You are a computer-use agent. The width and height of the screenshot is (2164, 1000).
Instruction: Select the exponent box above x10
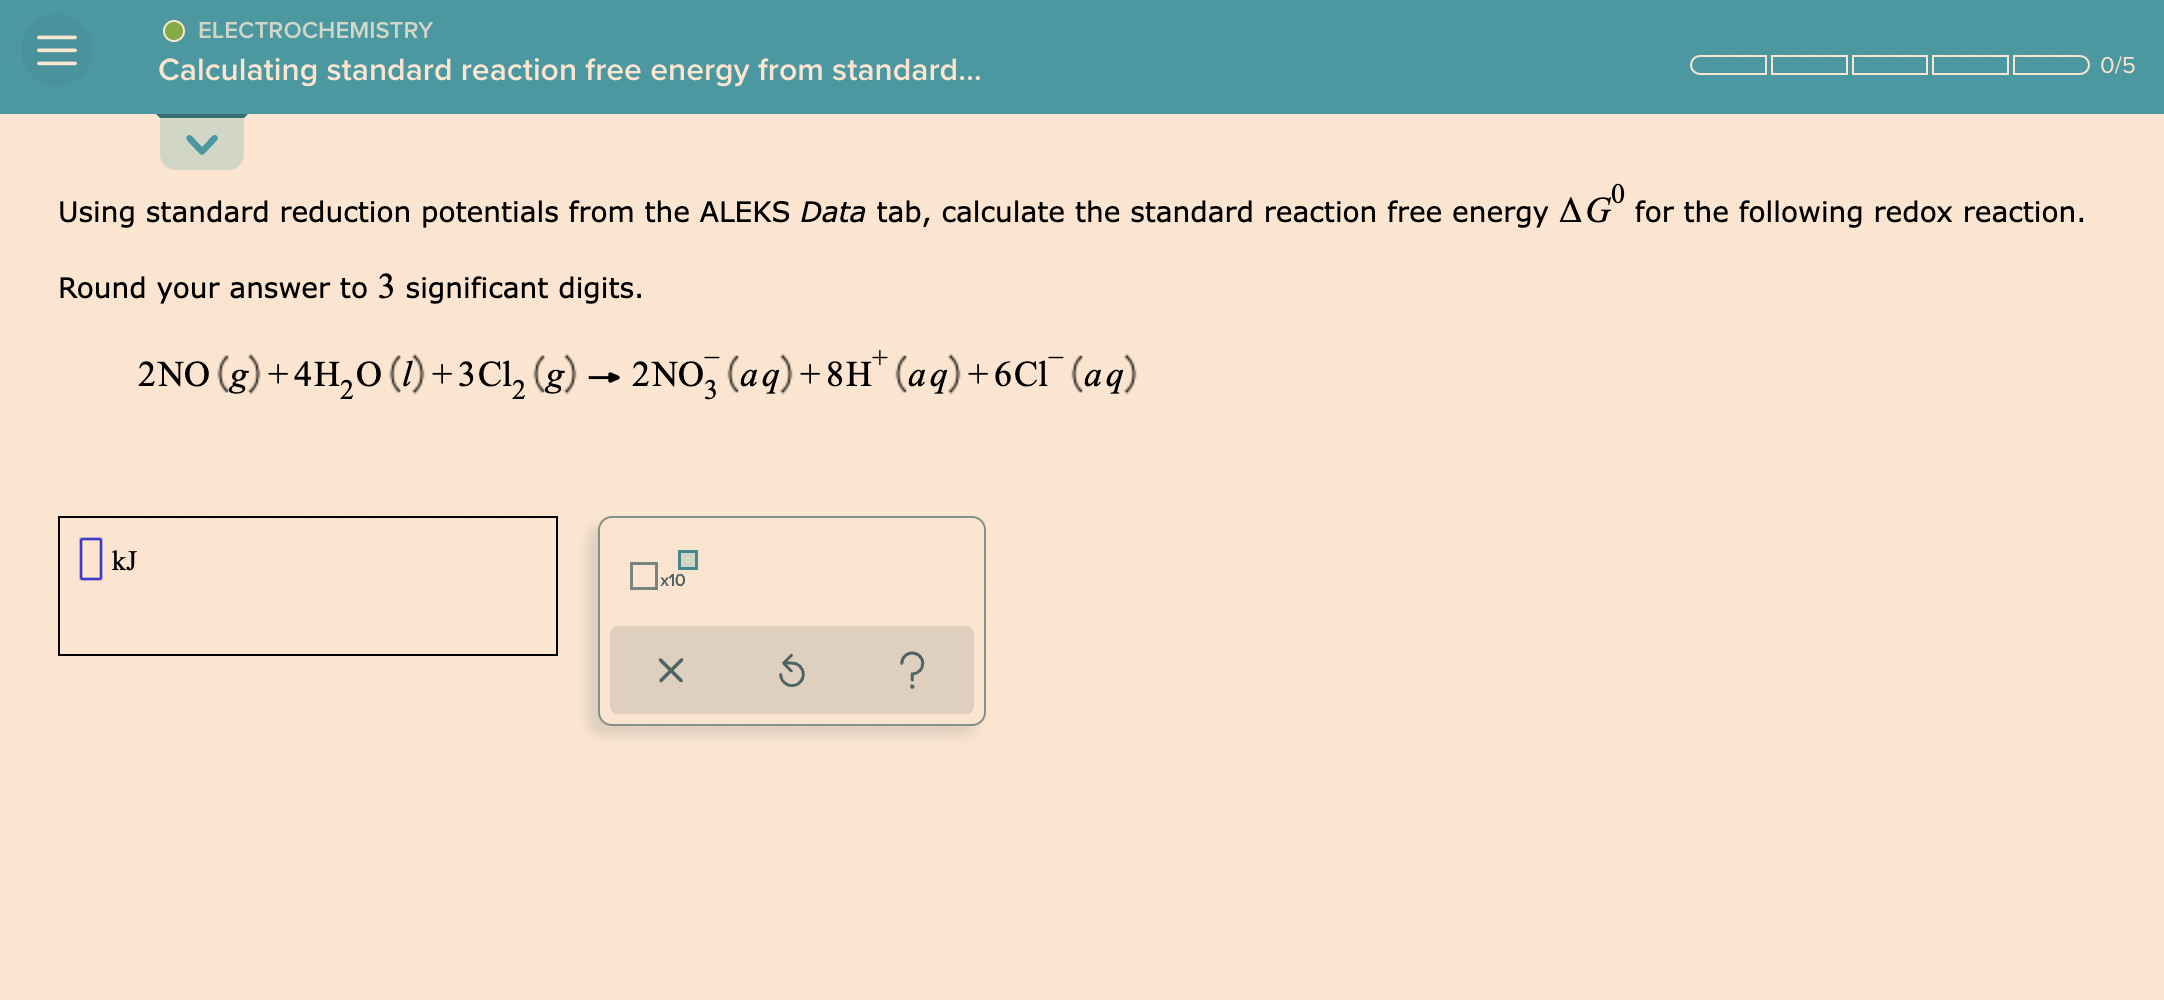pos(688,558)
